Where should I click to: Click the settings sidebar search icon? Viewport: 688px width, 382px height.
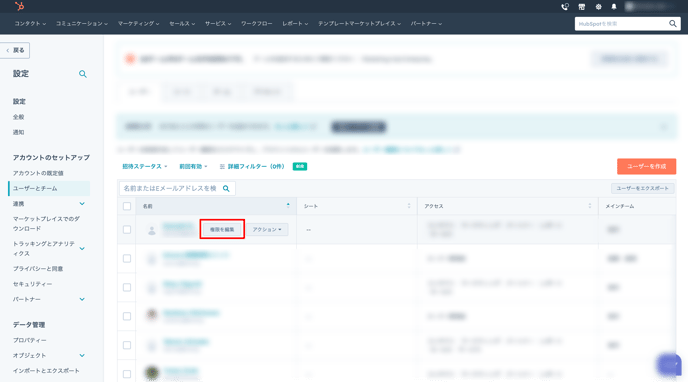coord(82,74)
